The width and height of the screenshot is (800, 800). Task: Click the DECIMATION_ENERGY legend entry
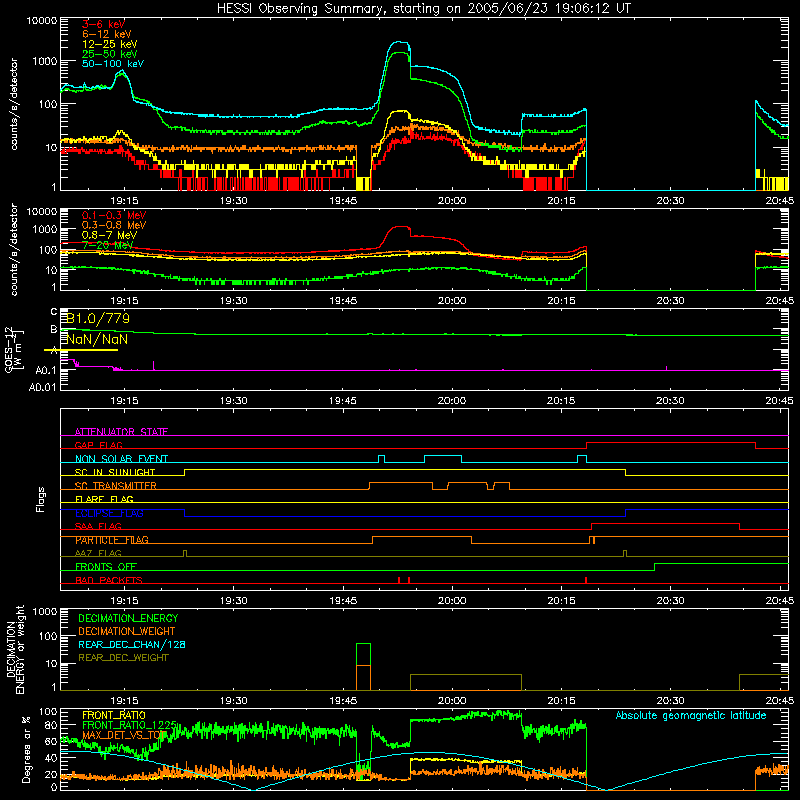pyautogui.click(x=128, y=618)
